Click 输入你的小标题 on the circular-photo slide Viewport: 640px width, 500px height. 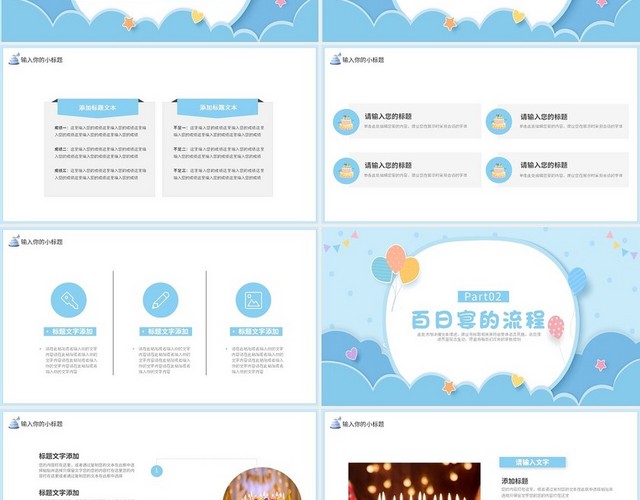click(x=42, y=424)
